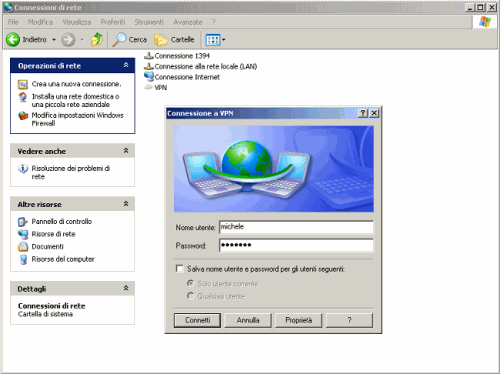
Task: Click Modifica impostazioni Windows Firewall link
Action: click(77, 119)
